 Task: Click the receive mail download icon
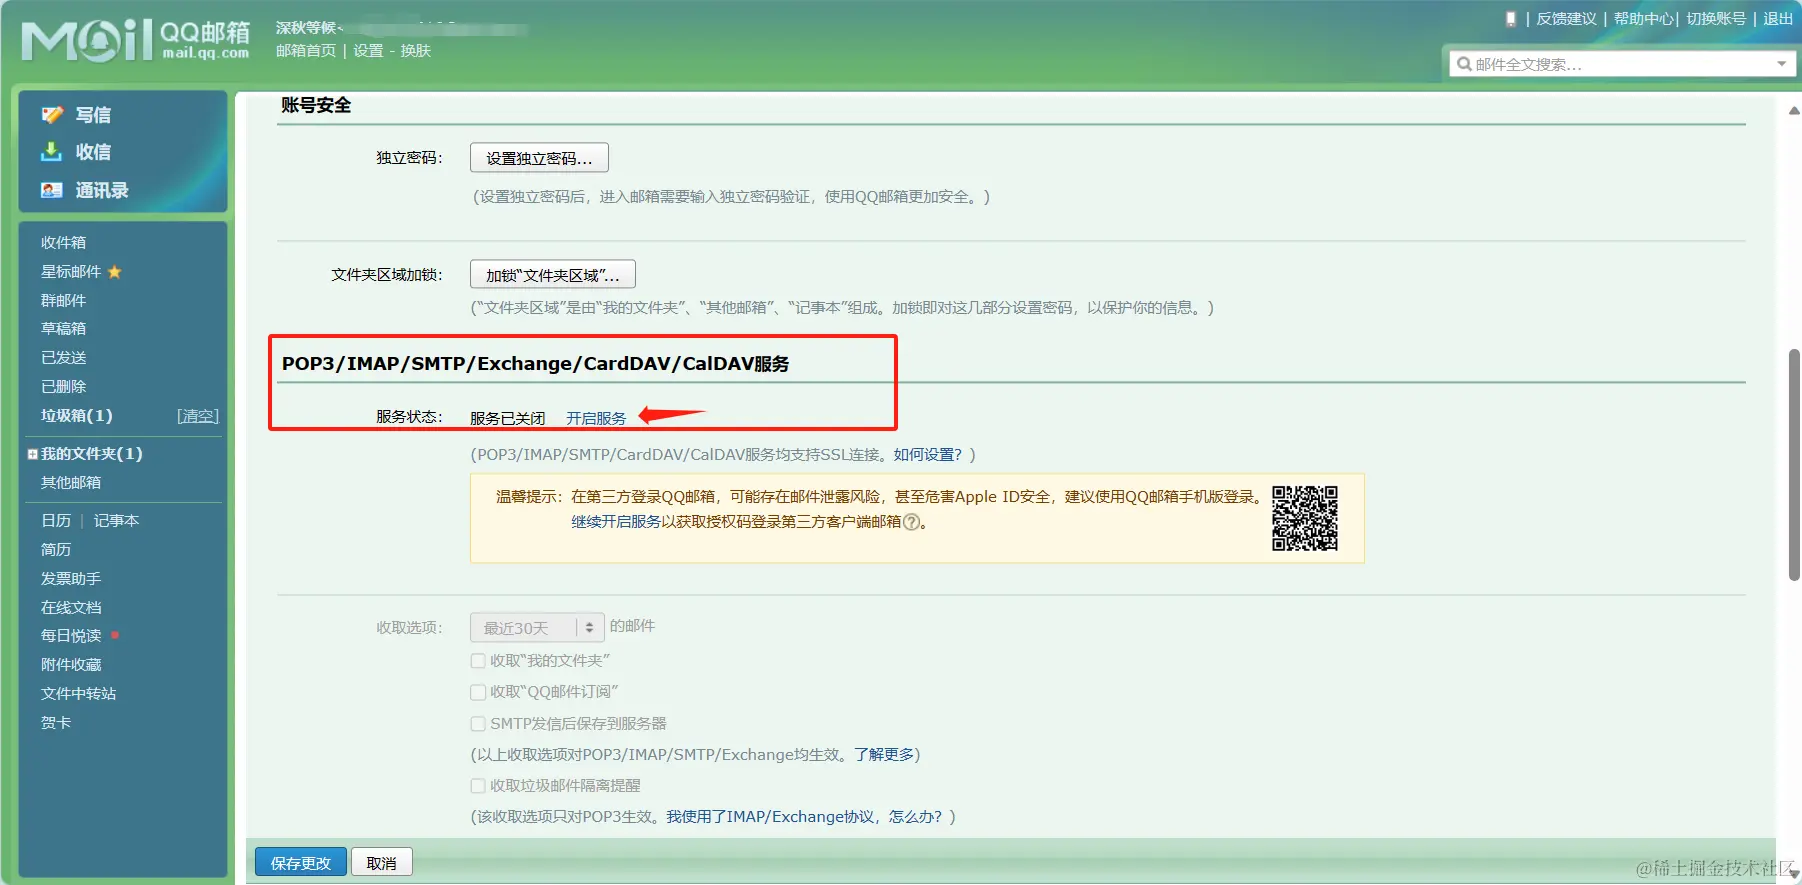pos(51,151)
